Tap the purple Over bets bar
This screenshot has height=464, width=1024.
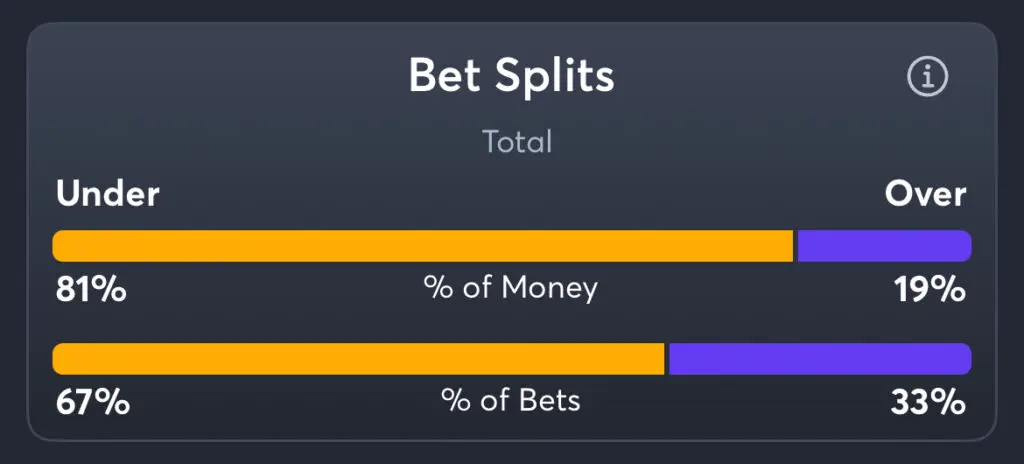(x=820, y=359)
